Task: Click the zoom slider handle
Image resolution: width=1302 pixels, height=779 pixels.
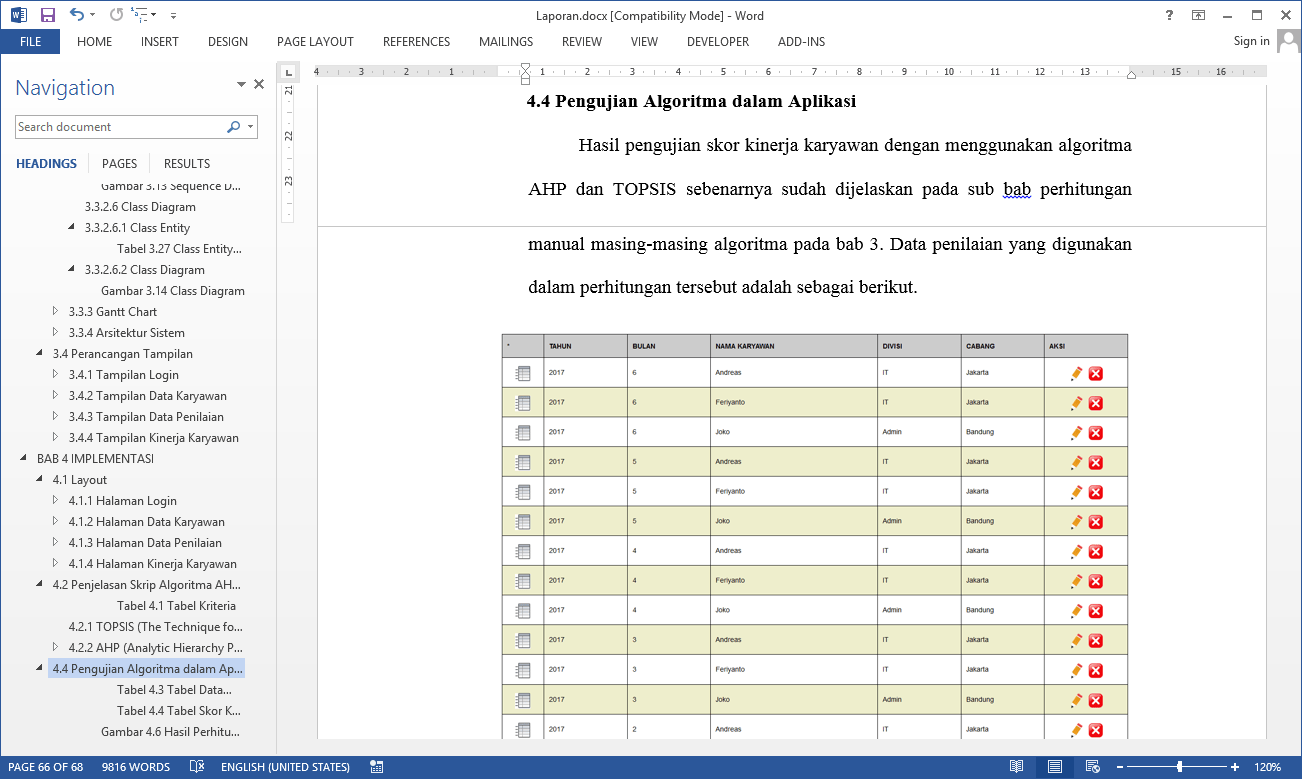Action: [1180, 767]
